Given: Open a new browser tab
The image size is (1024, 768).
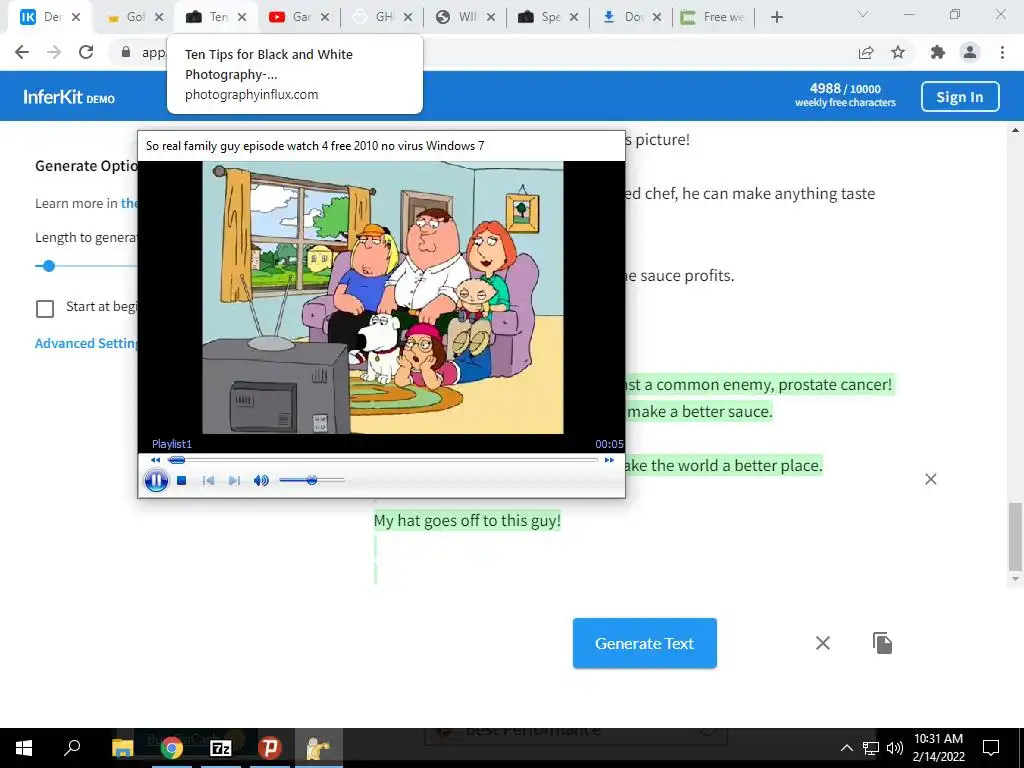Looking at the screenshot, I should click(776, 18).
